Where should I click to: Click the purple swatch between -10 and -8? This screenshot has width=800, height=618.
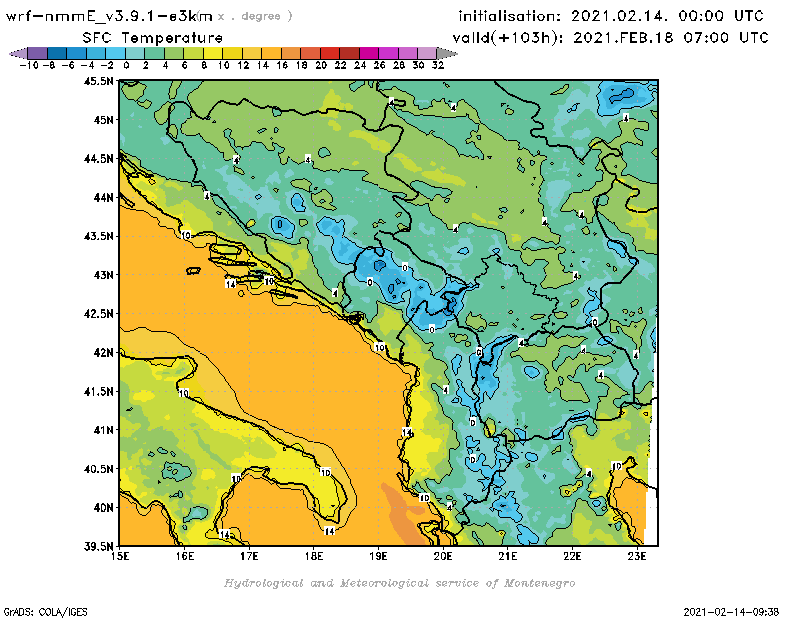pyautogui.click(x=38, y=53)
